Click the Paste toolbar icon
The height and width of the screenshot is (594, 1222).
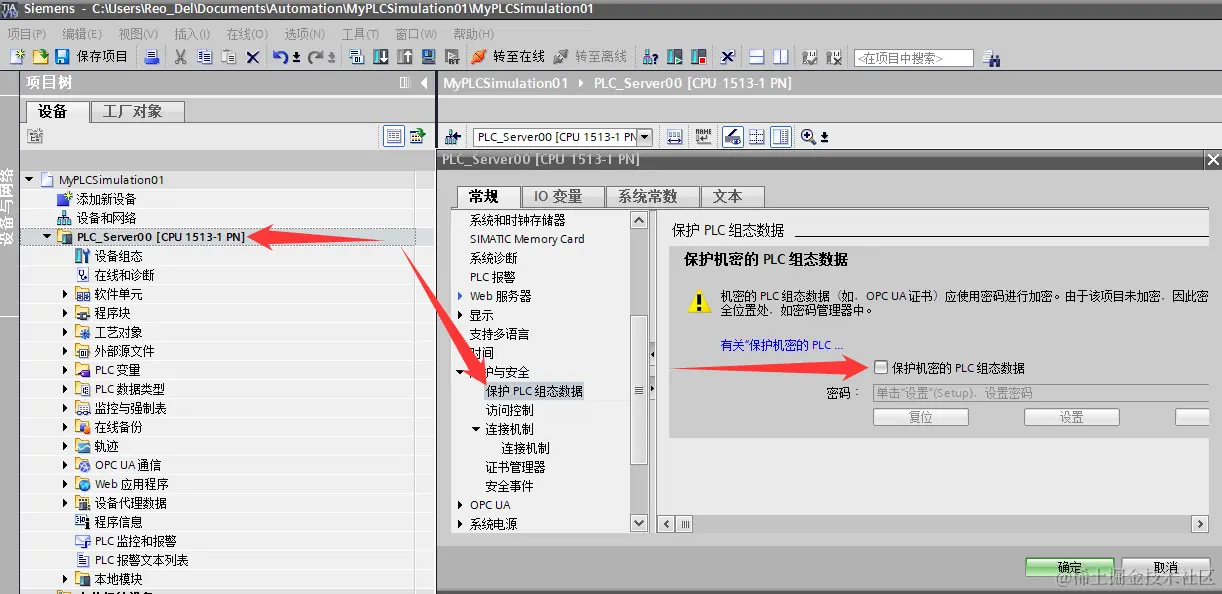tap(228, 57)
